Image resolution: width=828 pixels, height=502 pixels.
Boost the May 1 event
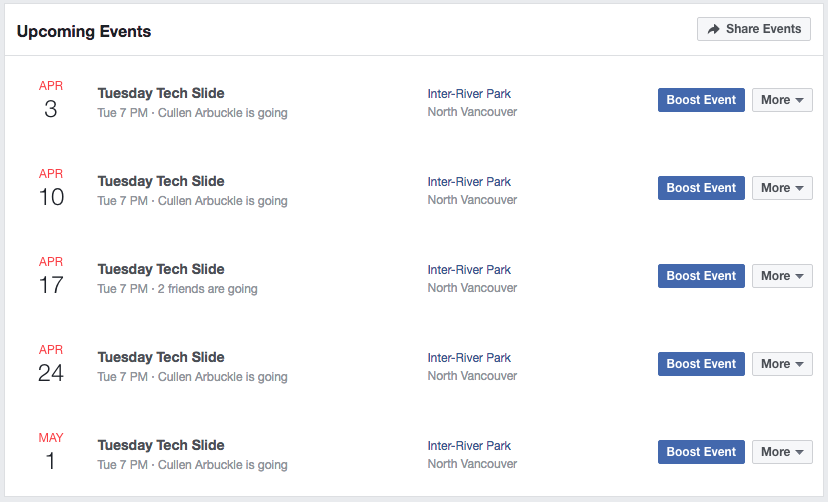coord(701,452)
